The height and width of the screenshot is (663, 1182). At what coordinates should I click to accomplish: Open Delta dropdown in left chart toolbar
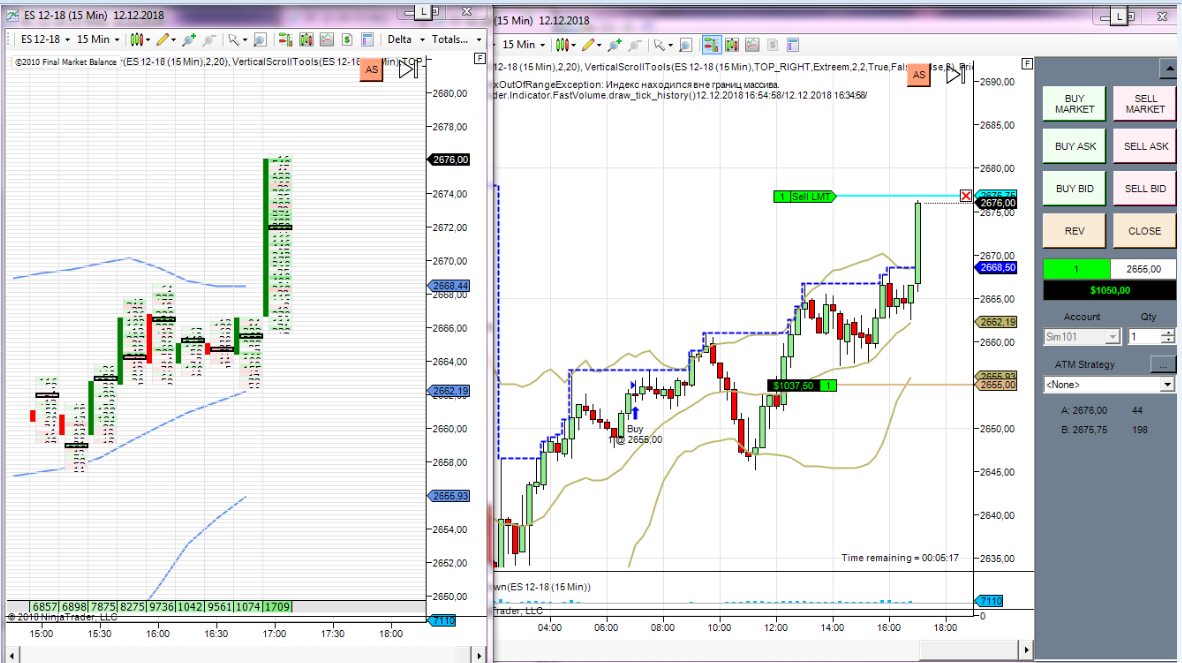[x=406, y=39]
